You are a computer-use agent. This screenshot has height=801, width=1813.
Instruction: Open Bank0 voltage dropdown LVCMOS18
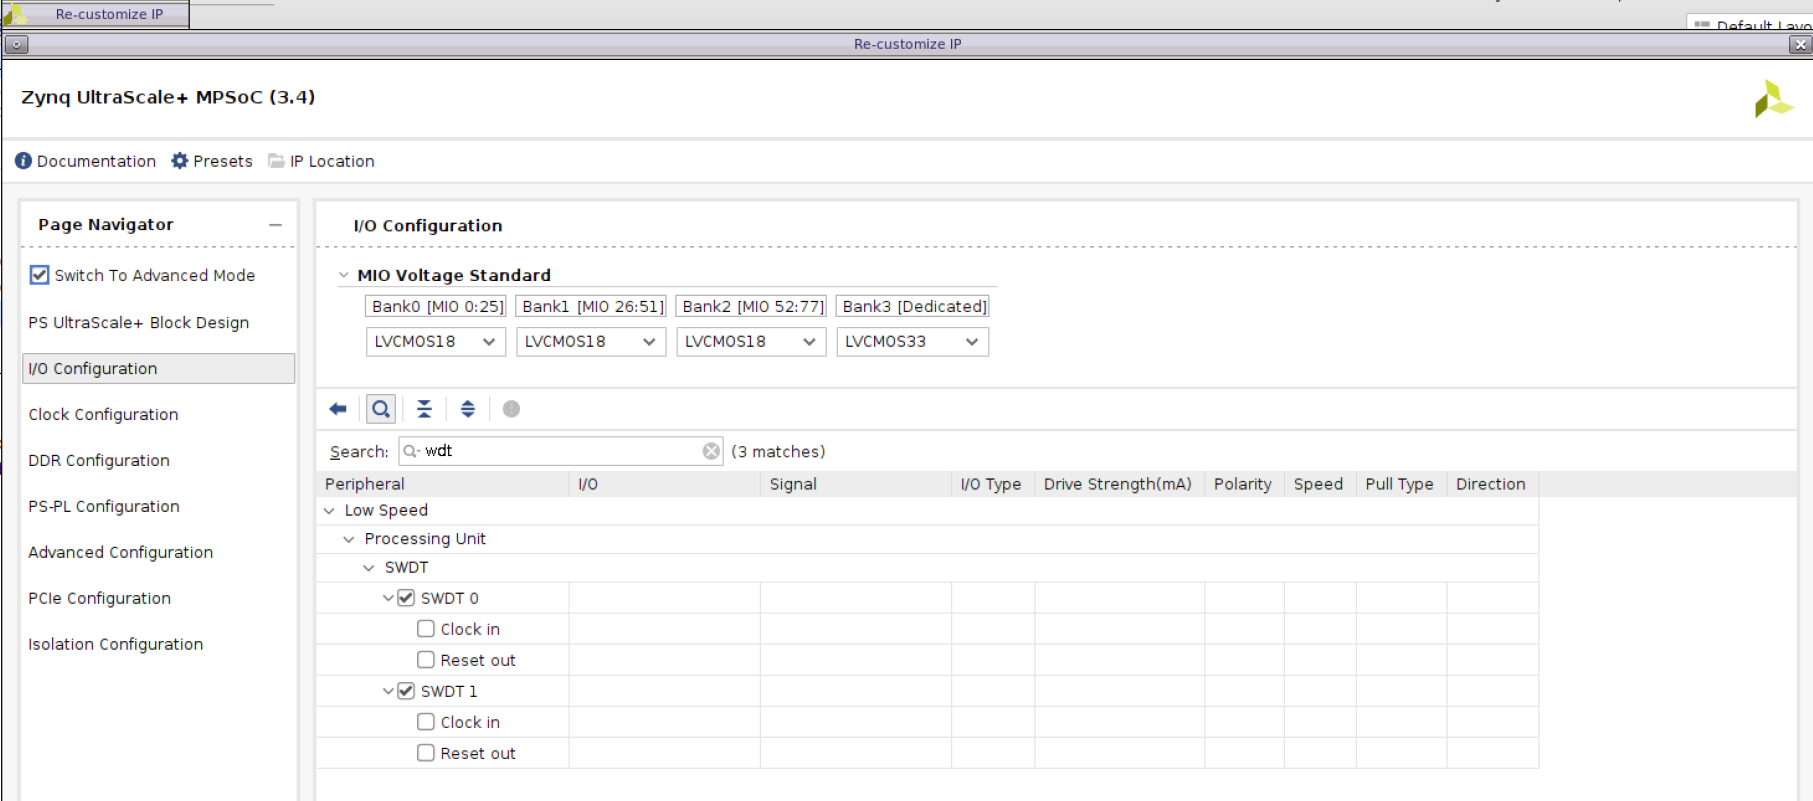click(436, 342)
